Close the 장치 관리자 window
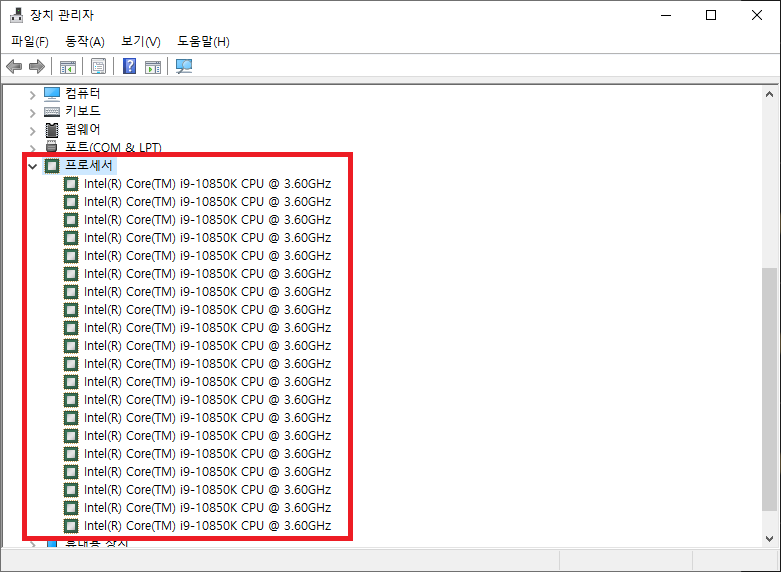 [757, 15]
